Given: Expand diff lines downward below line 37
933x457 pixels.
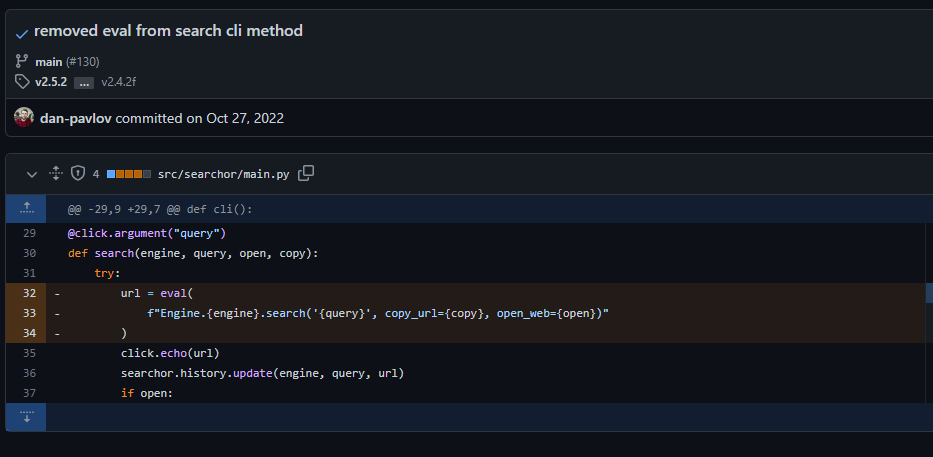Looking at the screenshot, I should coord(26,417).
